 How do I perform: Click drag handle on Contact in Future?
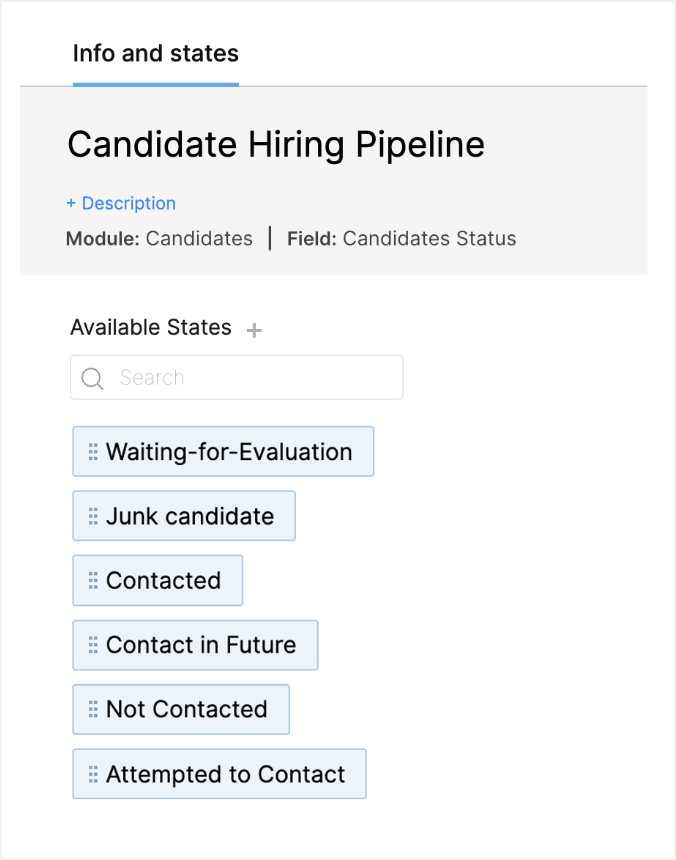coord(93,645)
